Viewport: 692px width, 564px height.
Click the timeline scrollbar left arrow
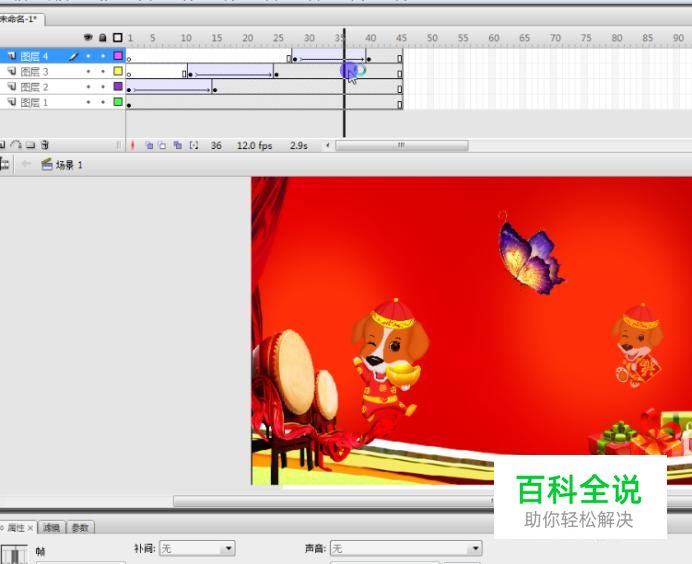327,145
